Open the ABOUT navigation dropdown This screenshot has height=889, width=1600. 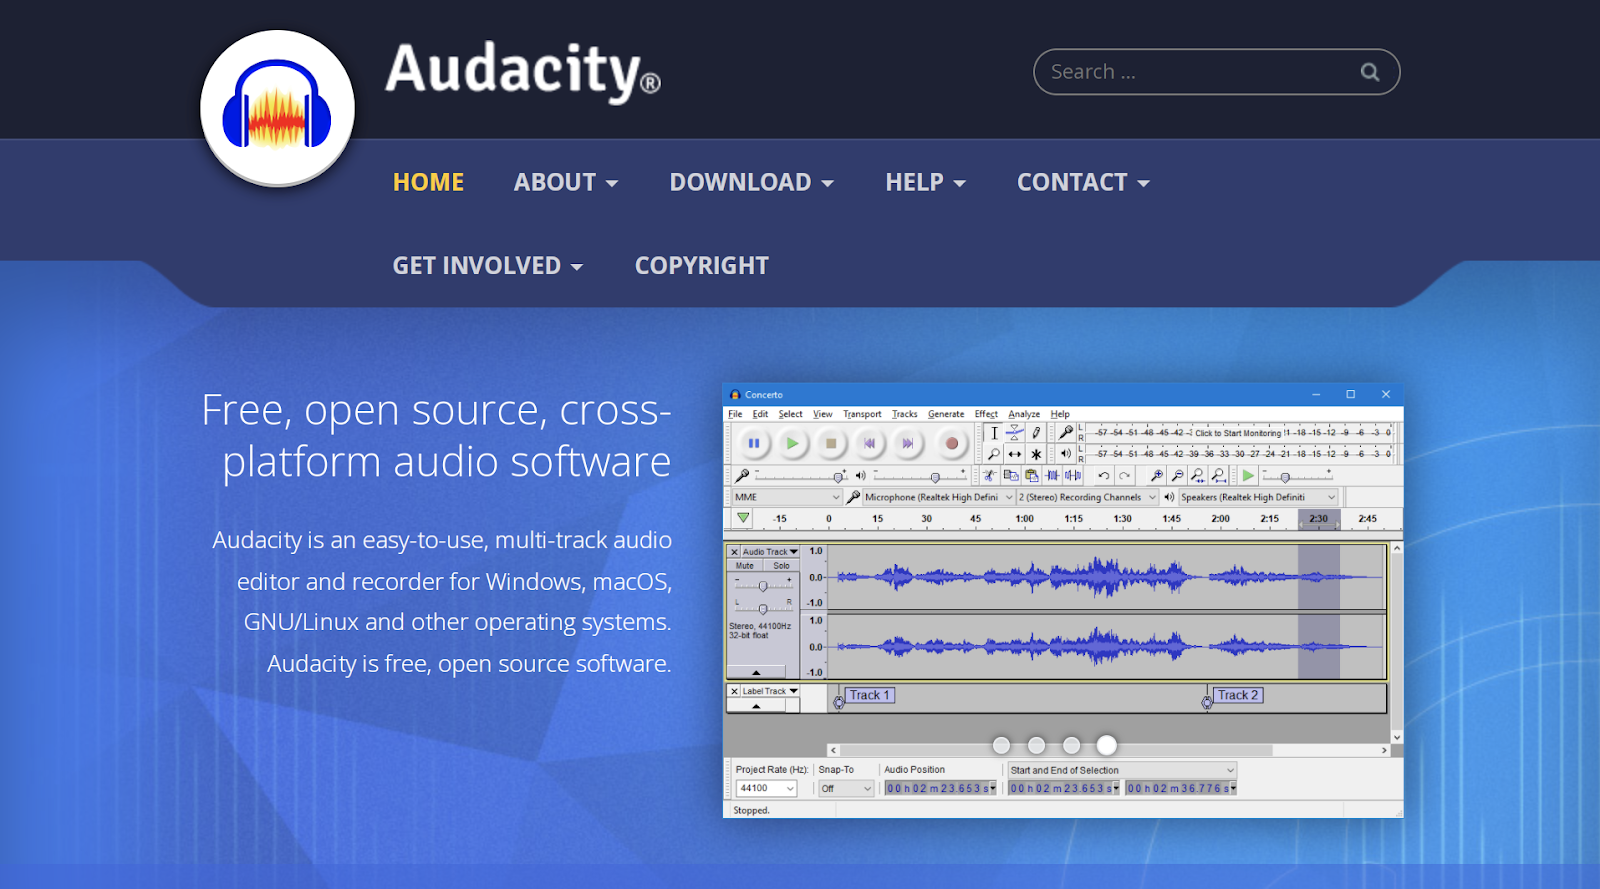pos(565,182)
